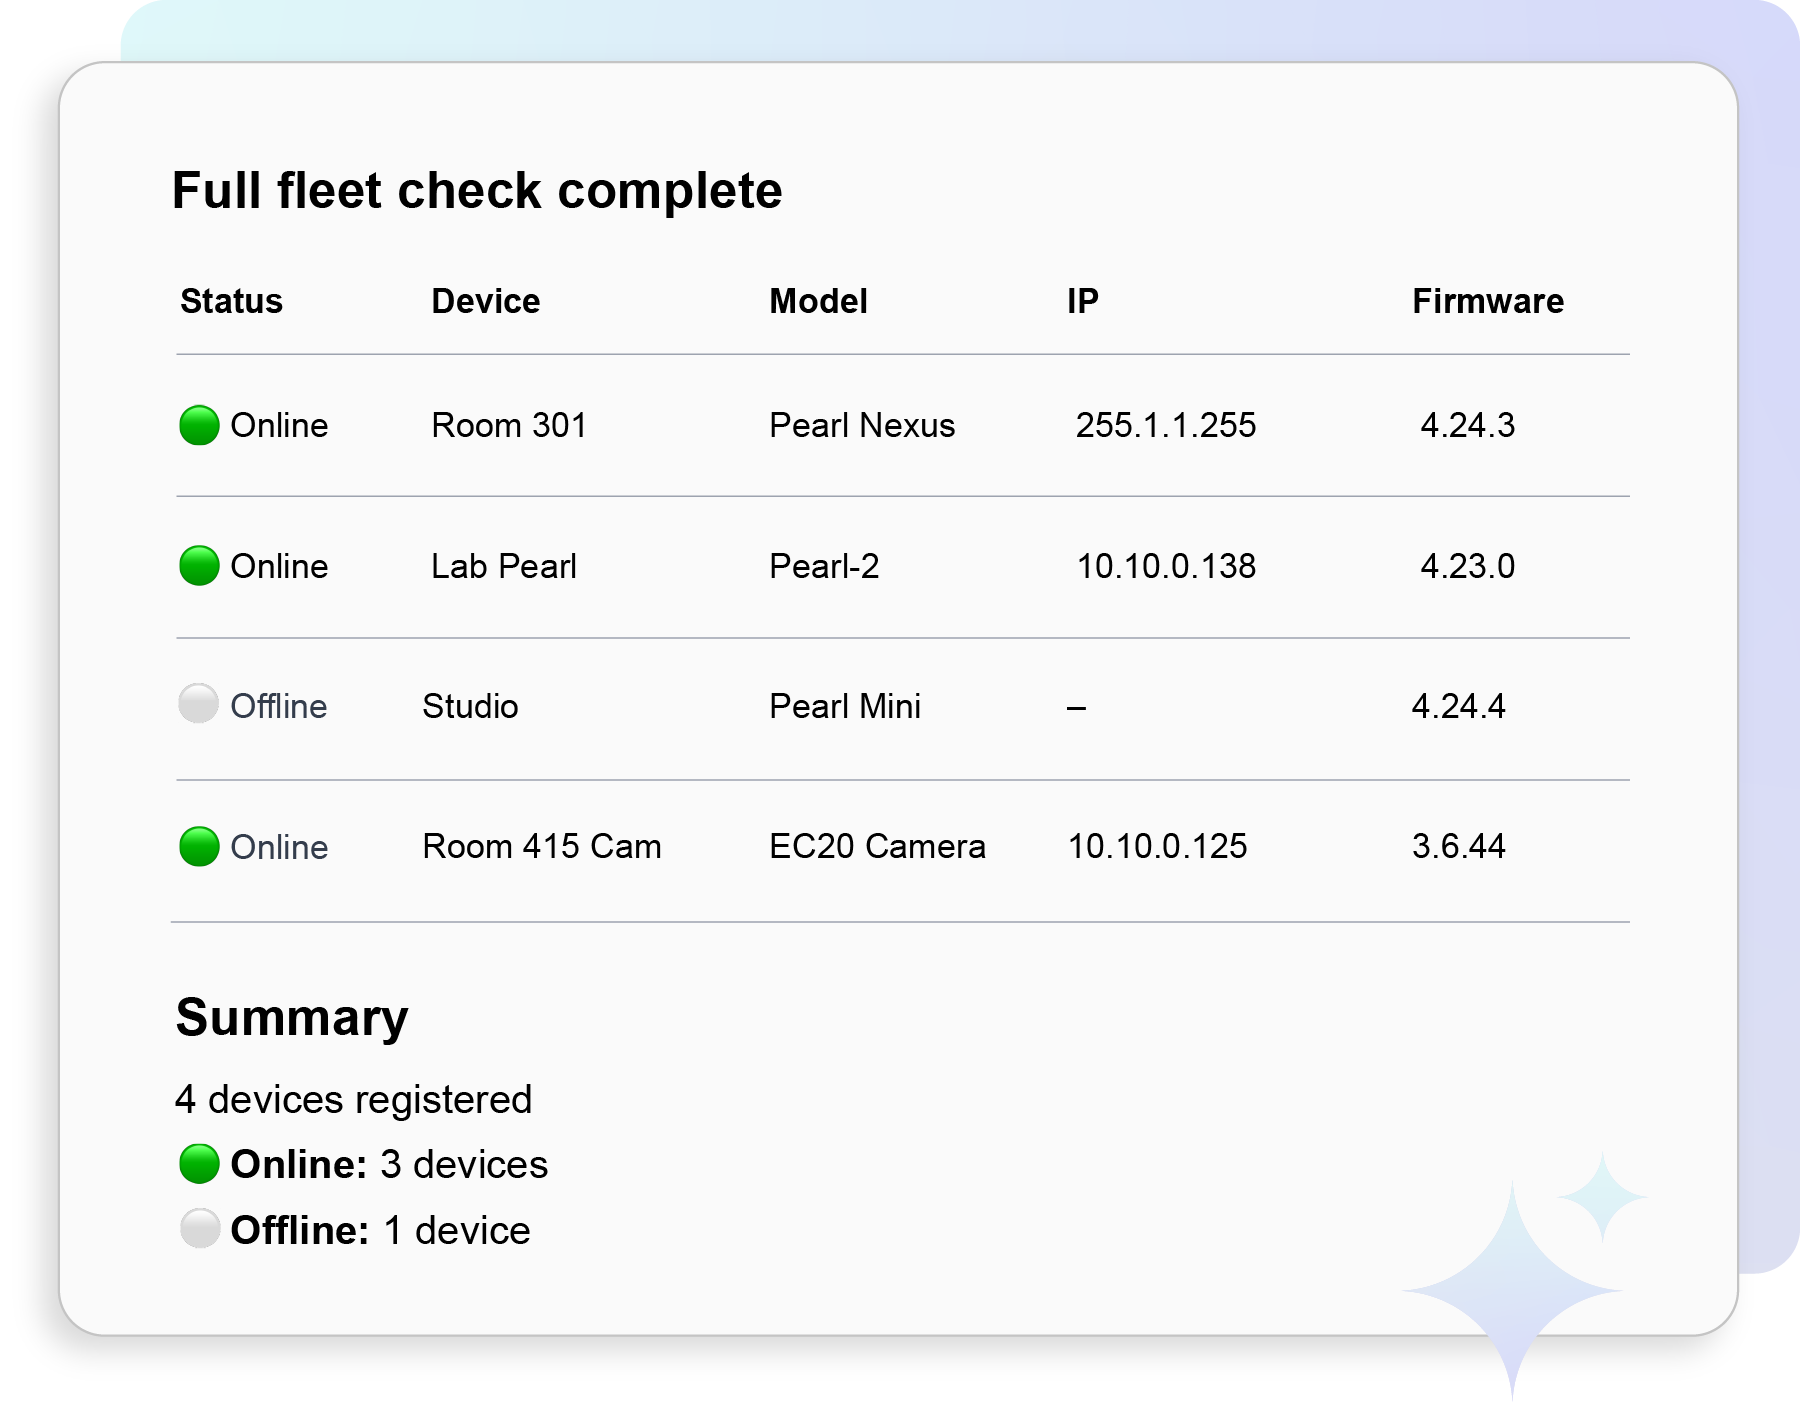The height and width of the screenshot is (1402, 1800).
Task: Select the Lab Pearl device name
Action: pyautogui.click(x=504, y=566)
